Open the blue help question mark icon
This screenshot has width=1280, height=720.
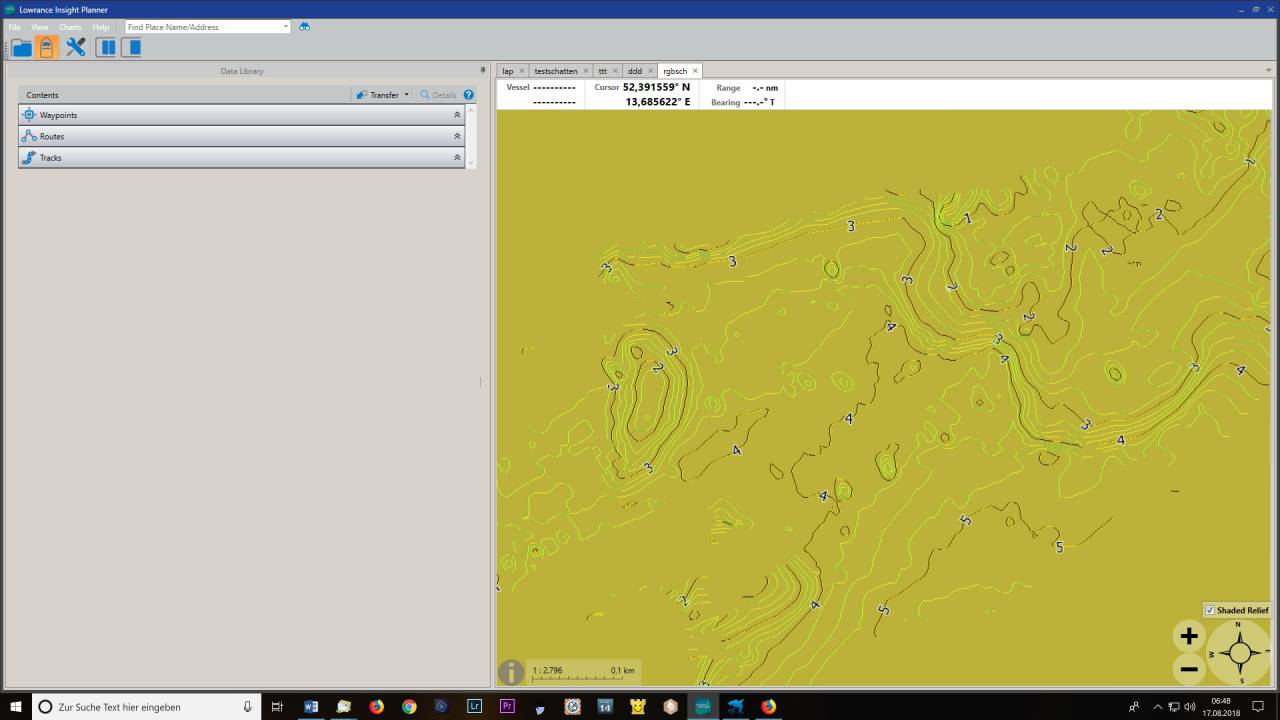pyautogui.click(x=468, y=95)
